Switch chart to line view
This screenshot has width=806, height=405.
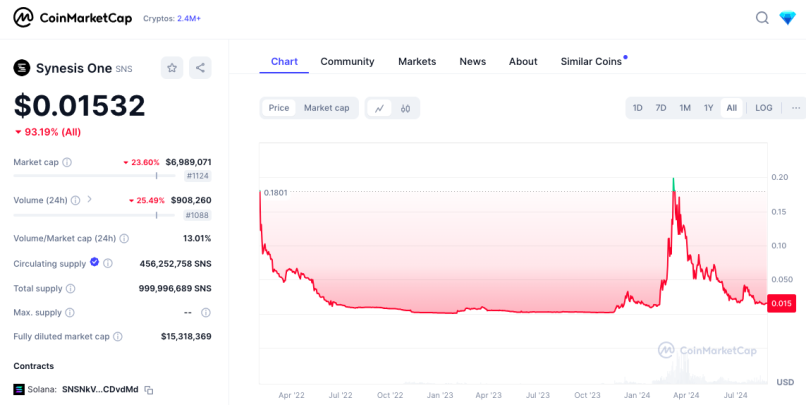[379, 108]
